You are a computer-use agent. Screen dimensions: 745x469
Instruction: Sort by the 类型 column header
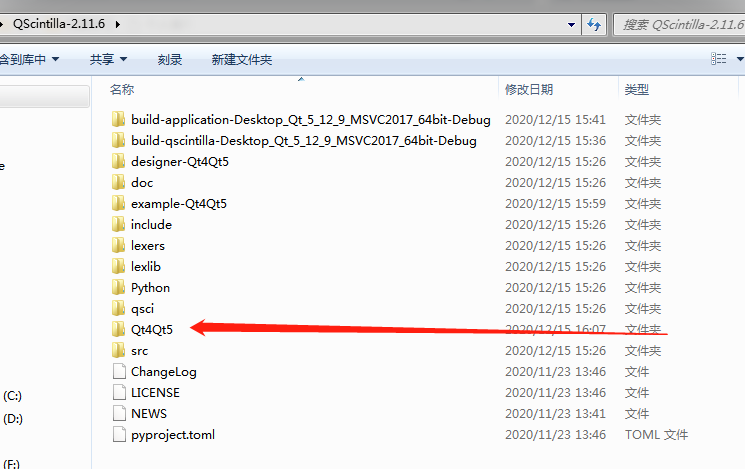point(636,89)
